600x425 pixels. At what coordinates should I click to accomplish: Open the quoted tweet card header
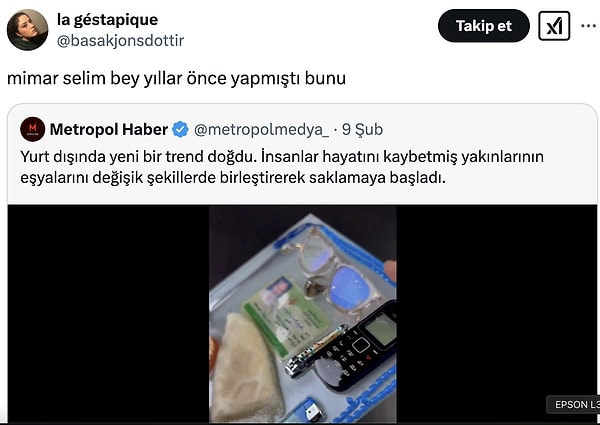click(202, 129)
